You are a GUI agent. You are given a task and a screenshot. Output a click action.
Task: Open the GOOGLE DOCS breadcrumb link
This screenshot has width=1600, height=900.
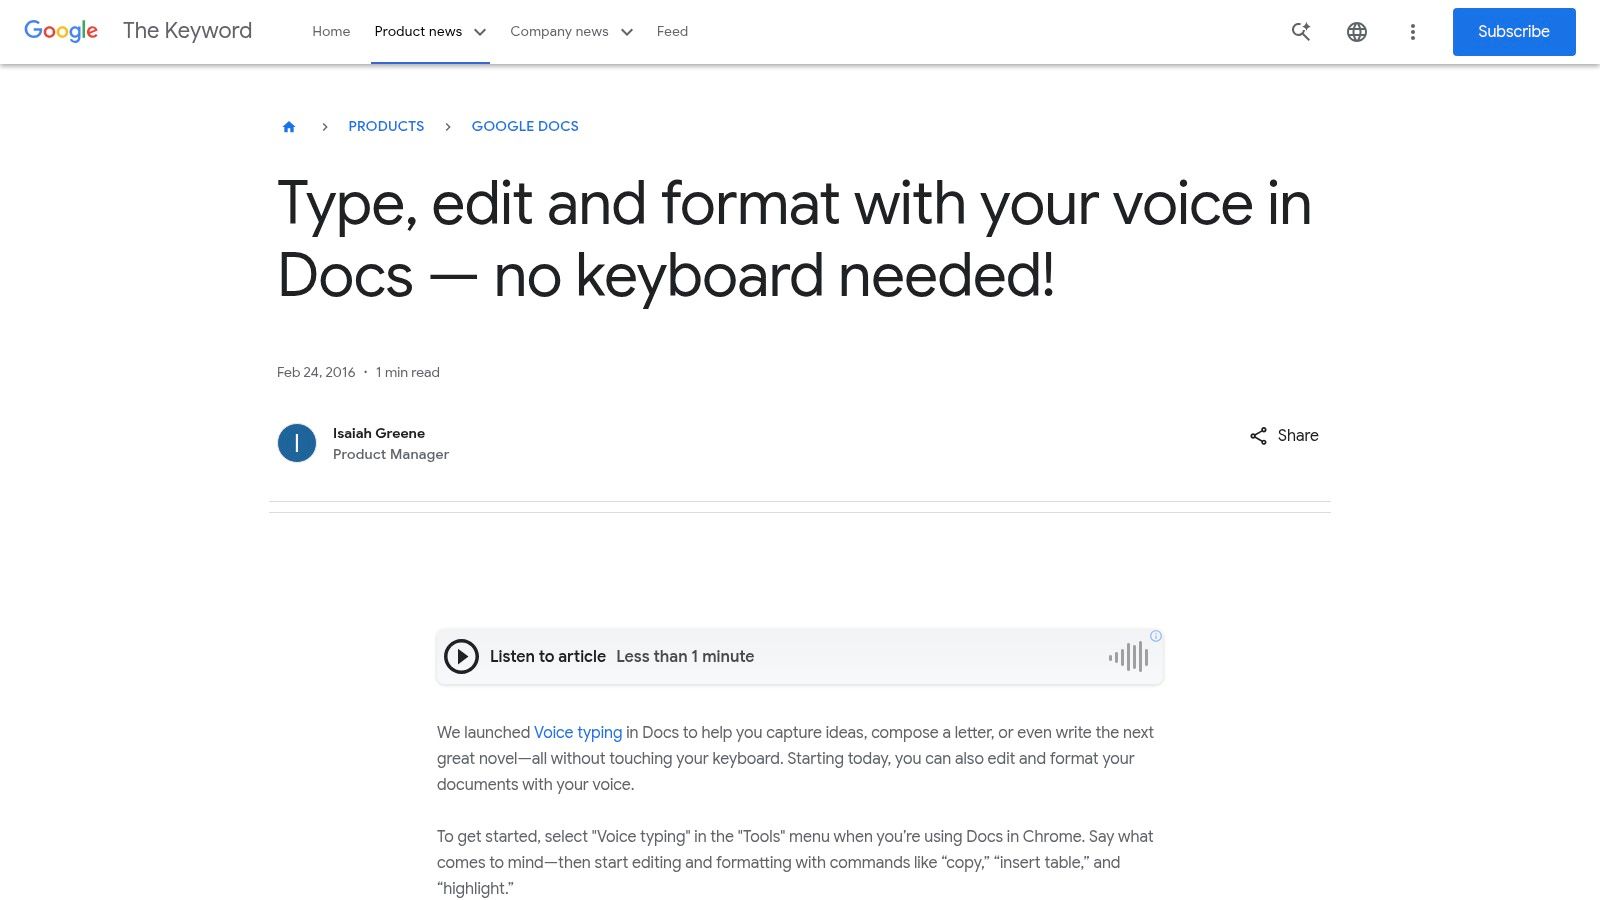(524, 126)
